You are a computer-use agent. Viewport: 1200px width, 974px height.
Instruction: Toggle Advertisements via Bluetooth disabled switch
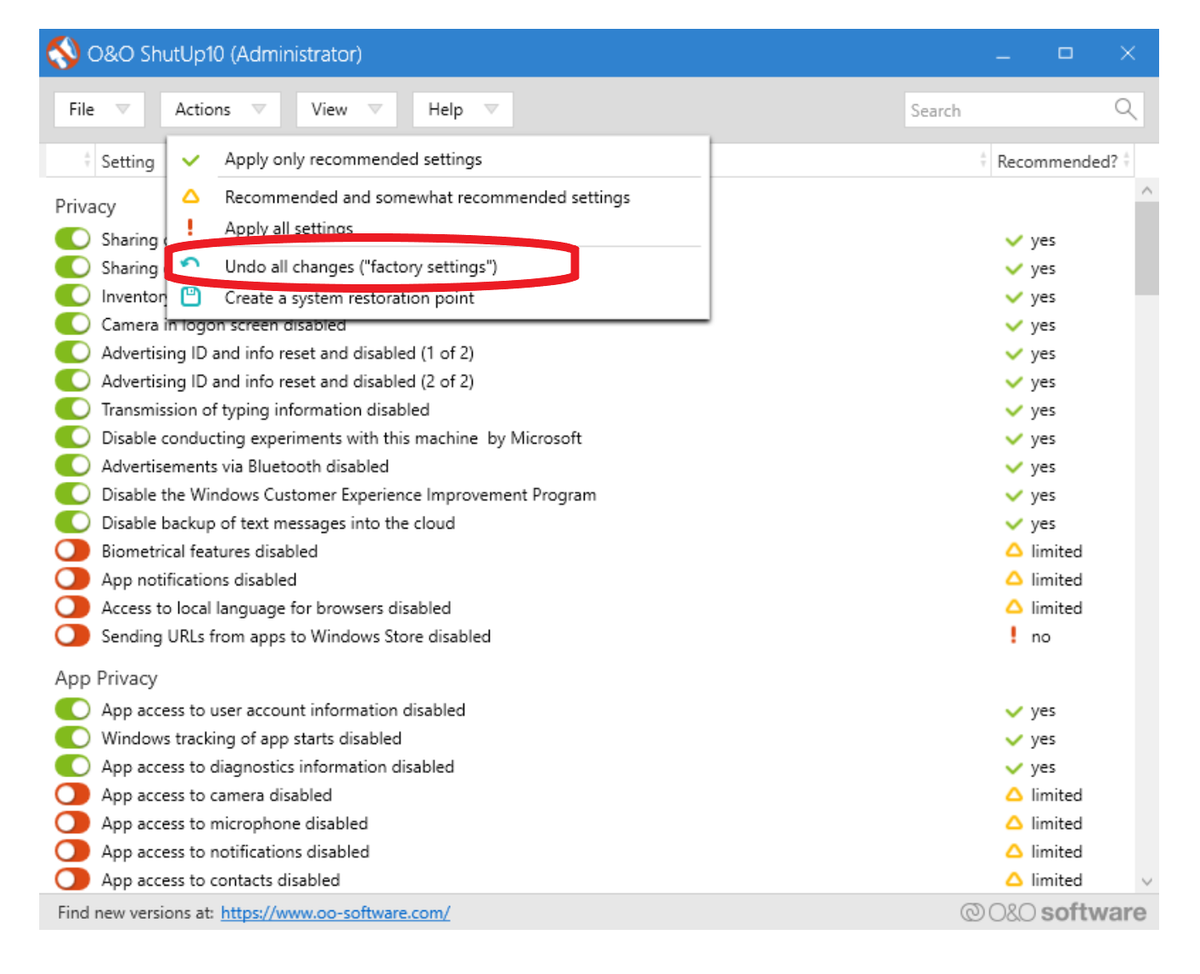coord(72,465)
